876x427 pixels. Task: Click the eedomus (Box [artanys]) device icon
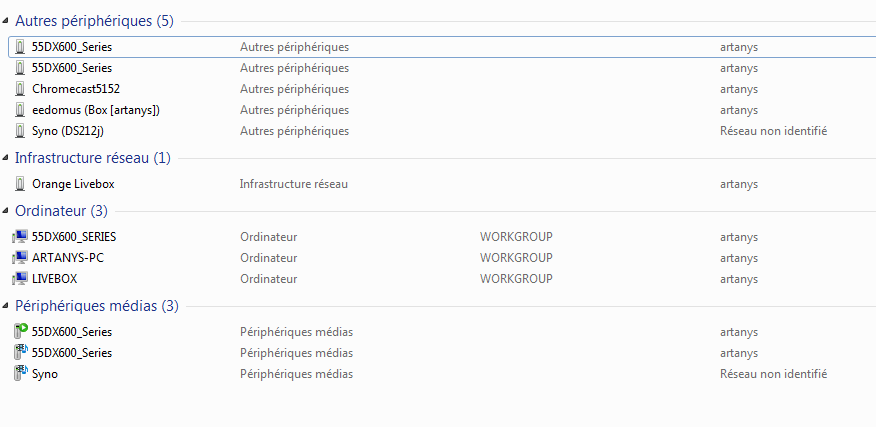[20, 110]
